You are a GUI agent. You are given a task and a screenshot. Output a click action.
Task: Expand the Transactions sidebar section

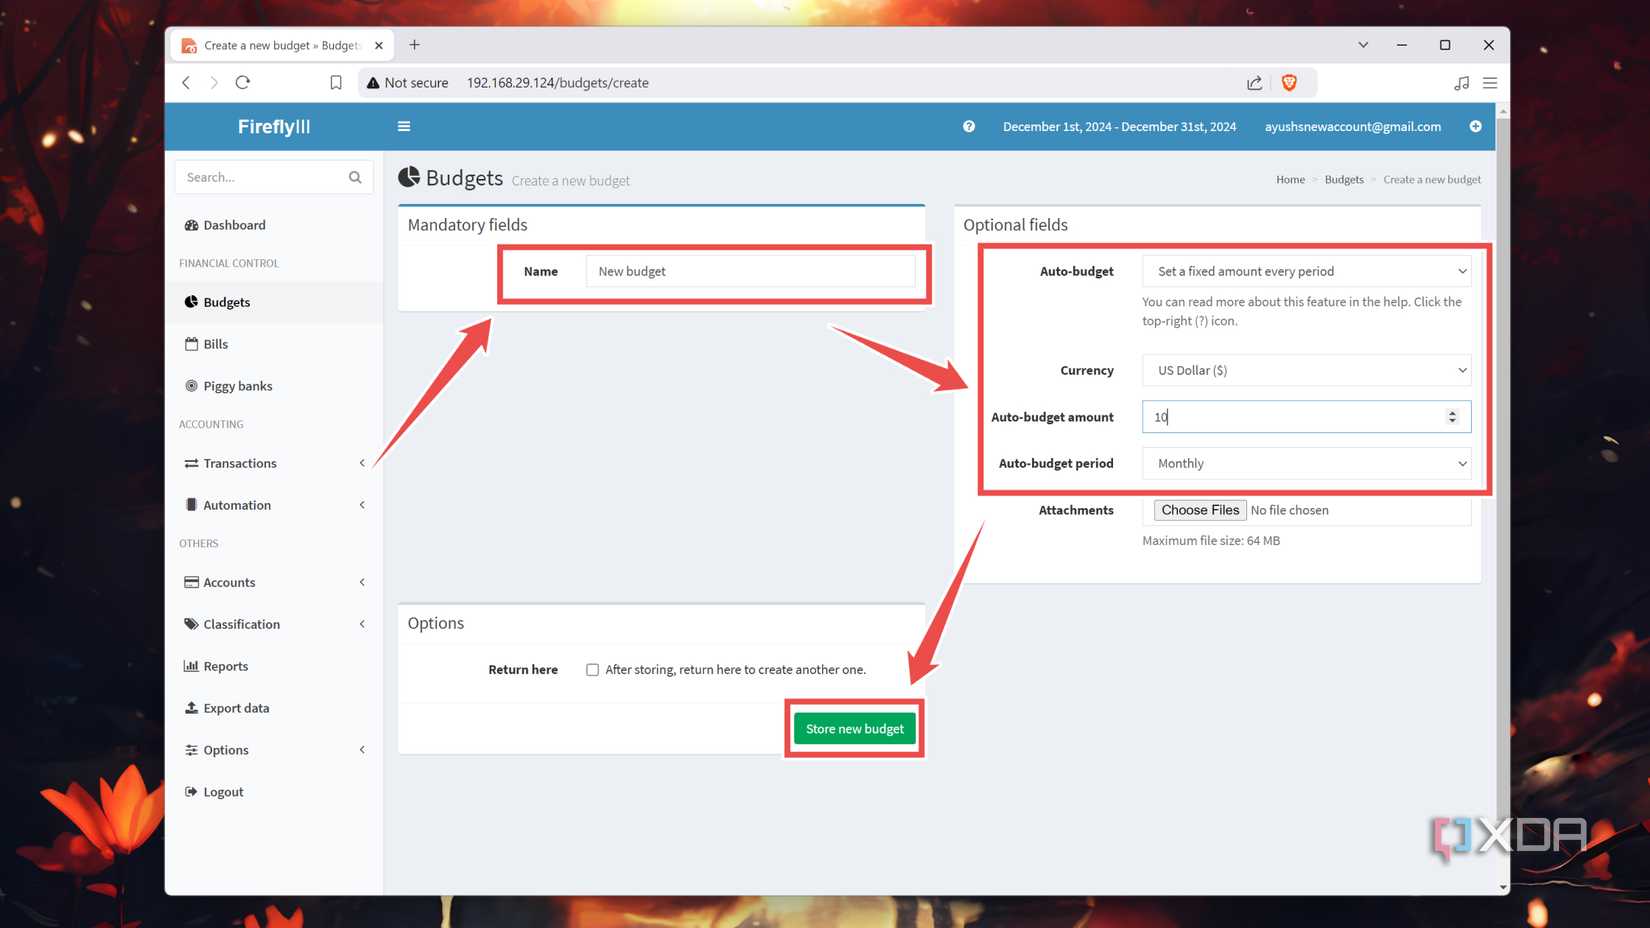tap(240, 463)
